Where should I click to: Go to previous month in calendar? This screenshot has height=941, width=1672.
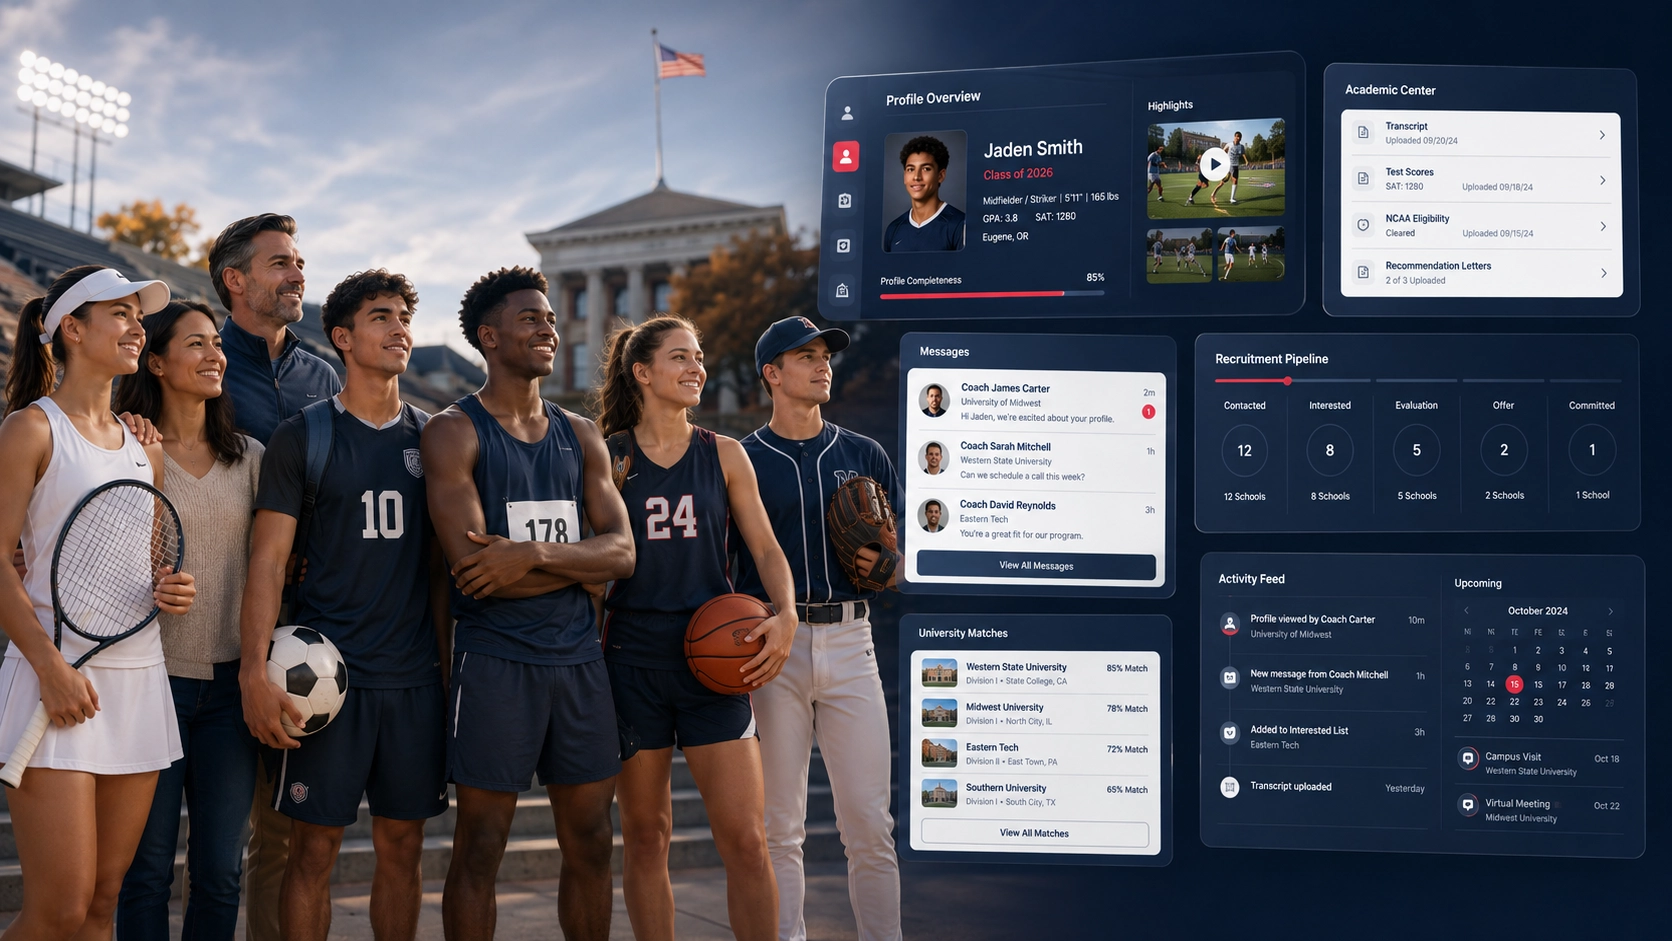[1467, 611]
